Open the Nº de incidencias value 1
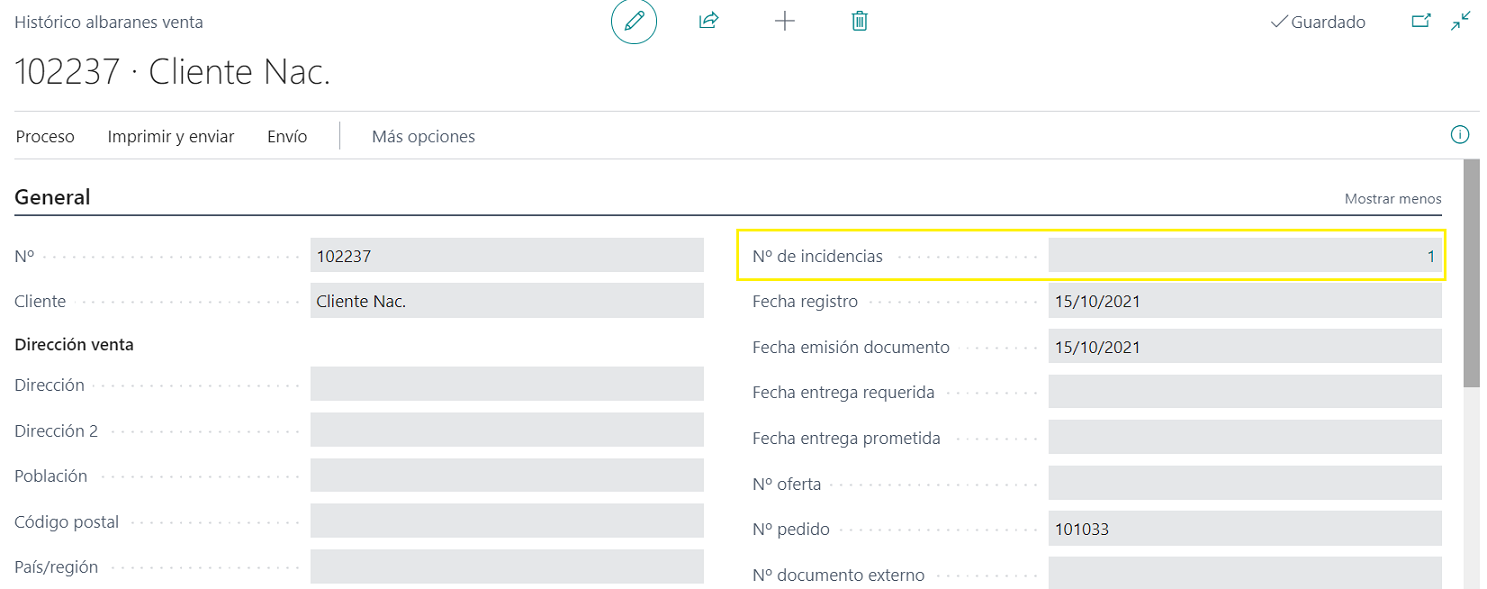Screen dimensions: 1487x589 [1430, 256]
